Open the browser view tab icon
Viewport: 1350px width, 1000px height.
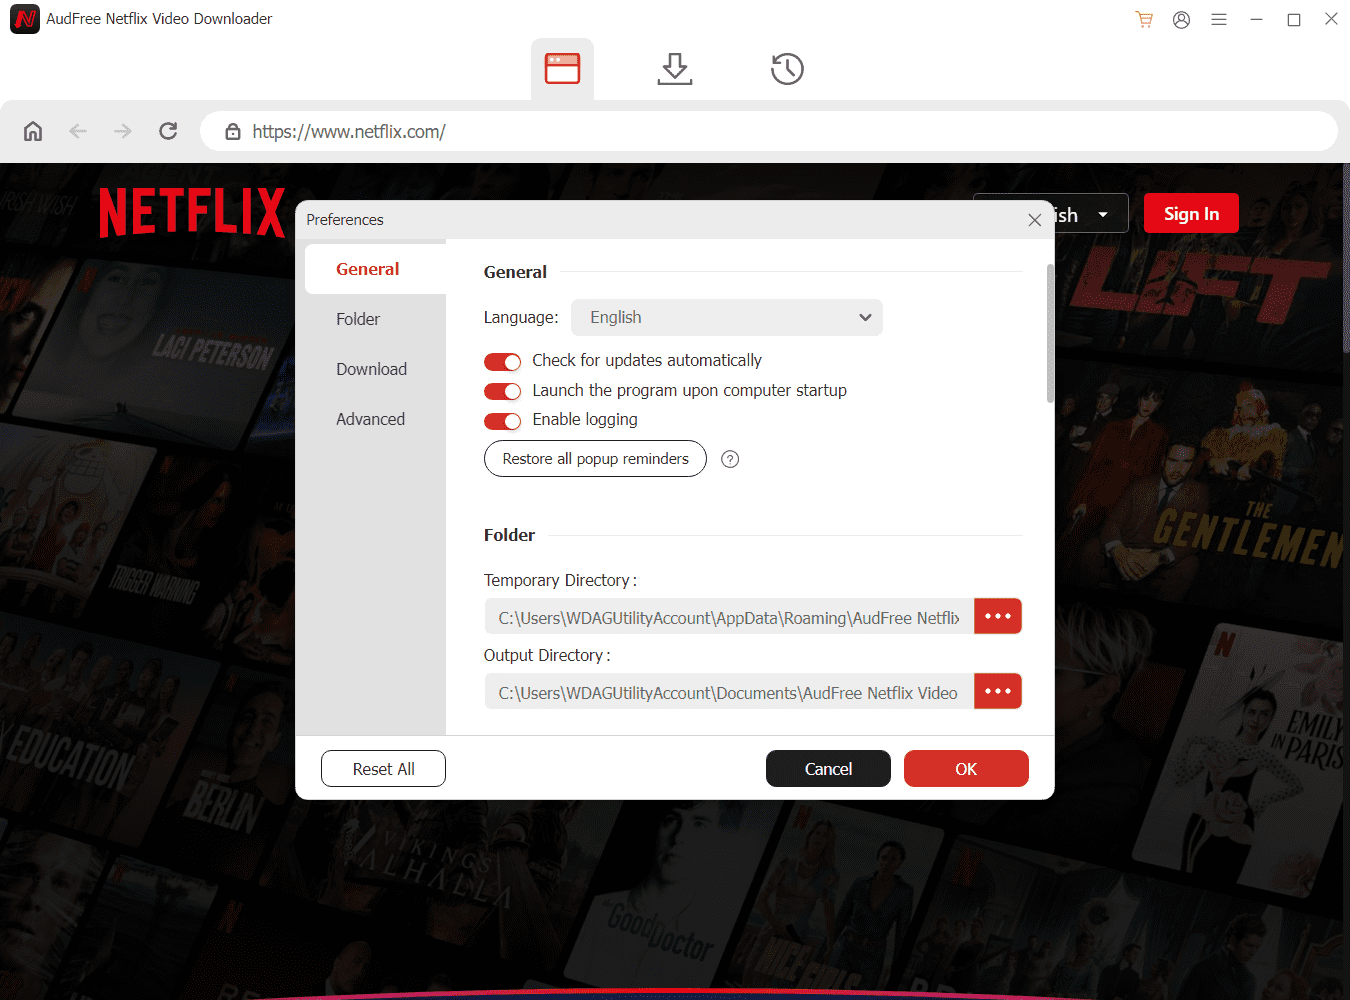[x=562, y=69]
